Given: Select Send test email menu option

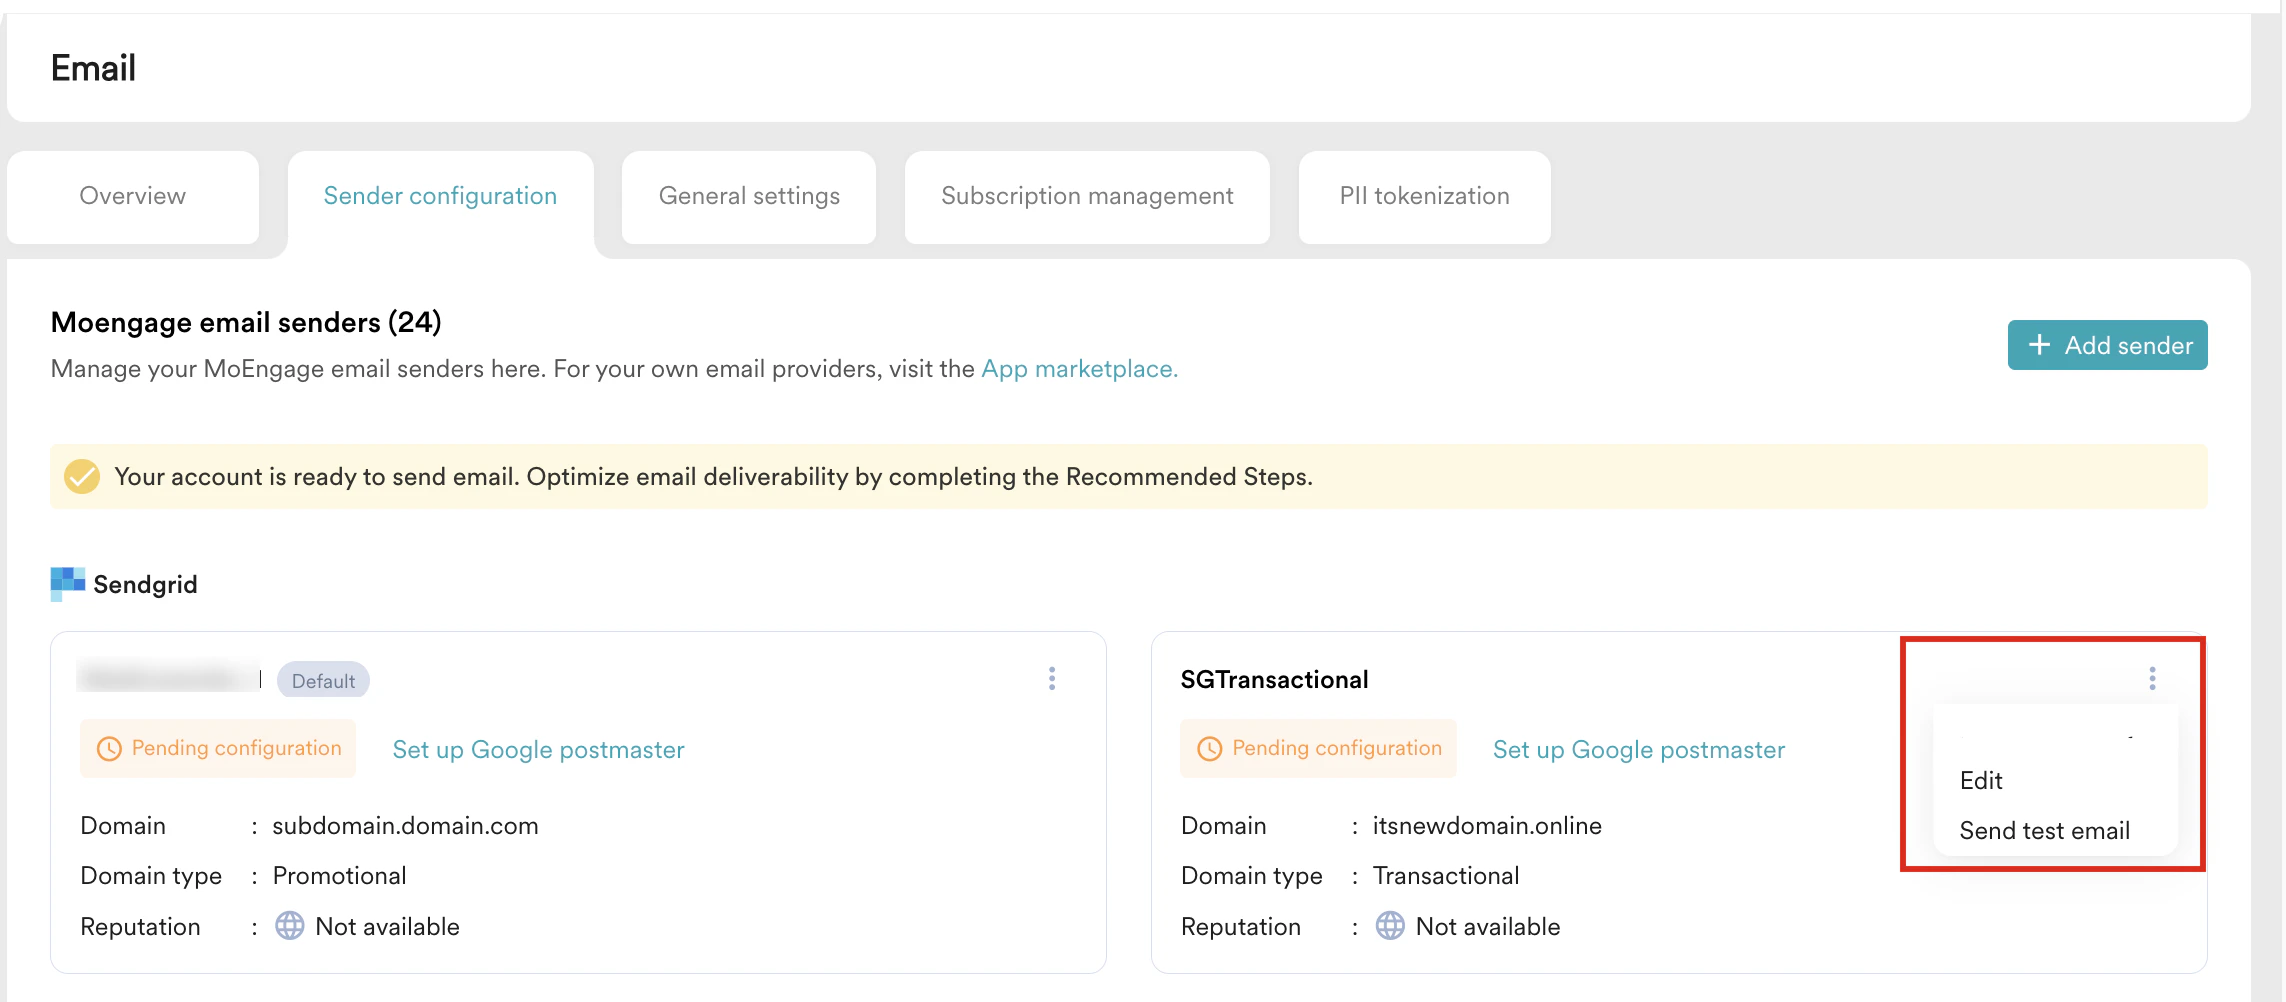Looking at the screenshot, I should [x=2044, y=831].
